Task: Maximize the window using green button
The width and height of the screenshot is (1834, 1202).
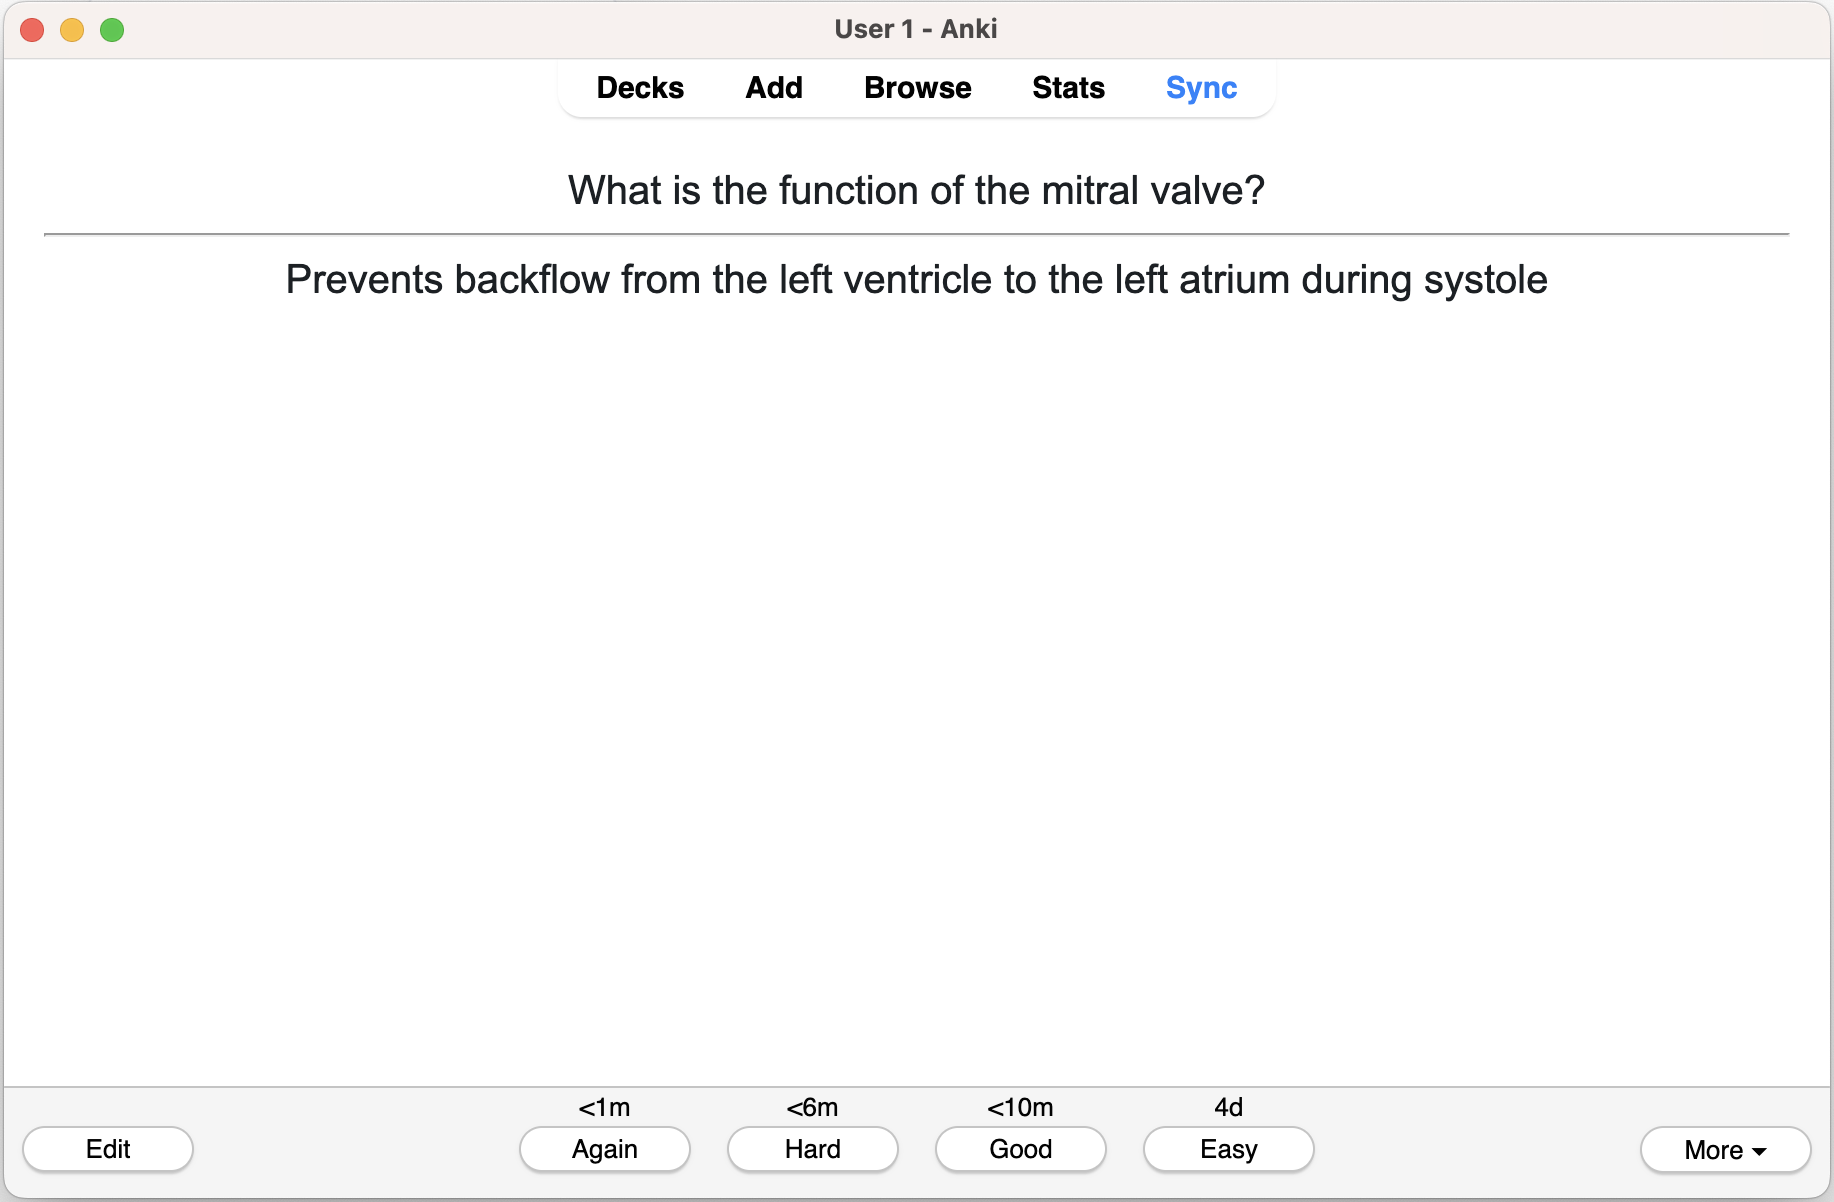Action: [112, 30]
